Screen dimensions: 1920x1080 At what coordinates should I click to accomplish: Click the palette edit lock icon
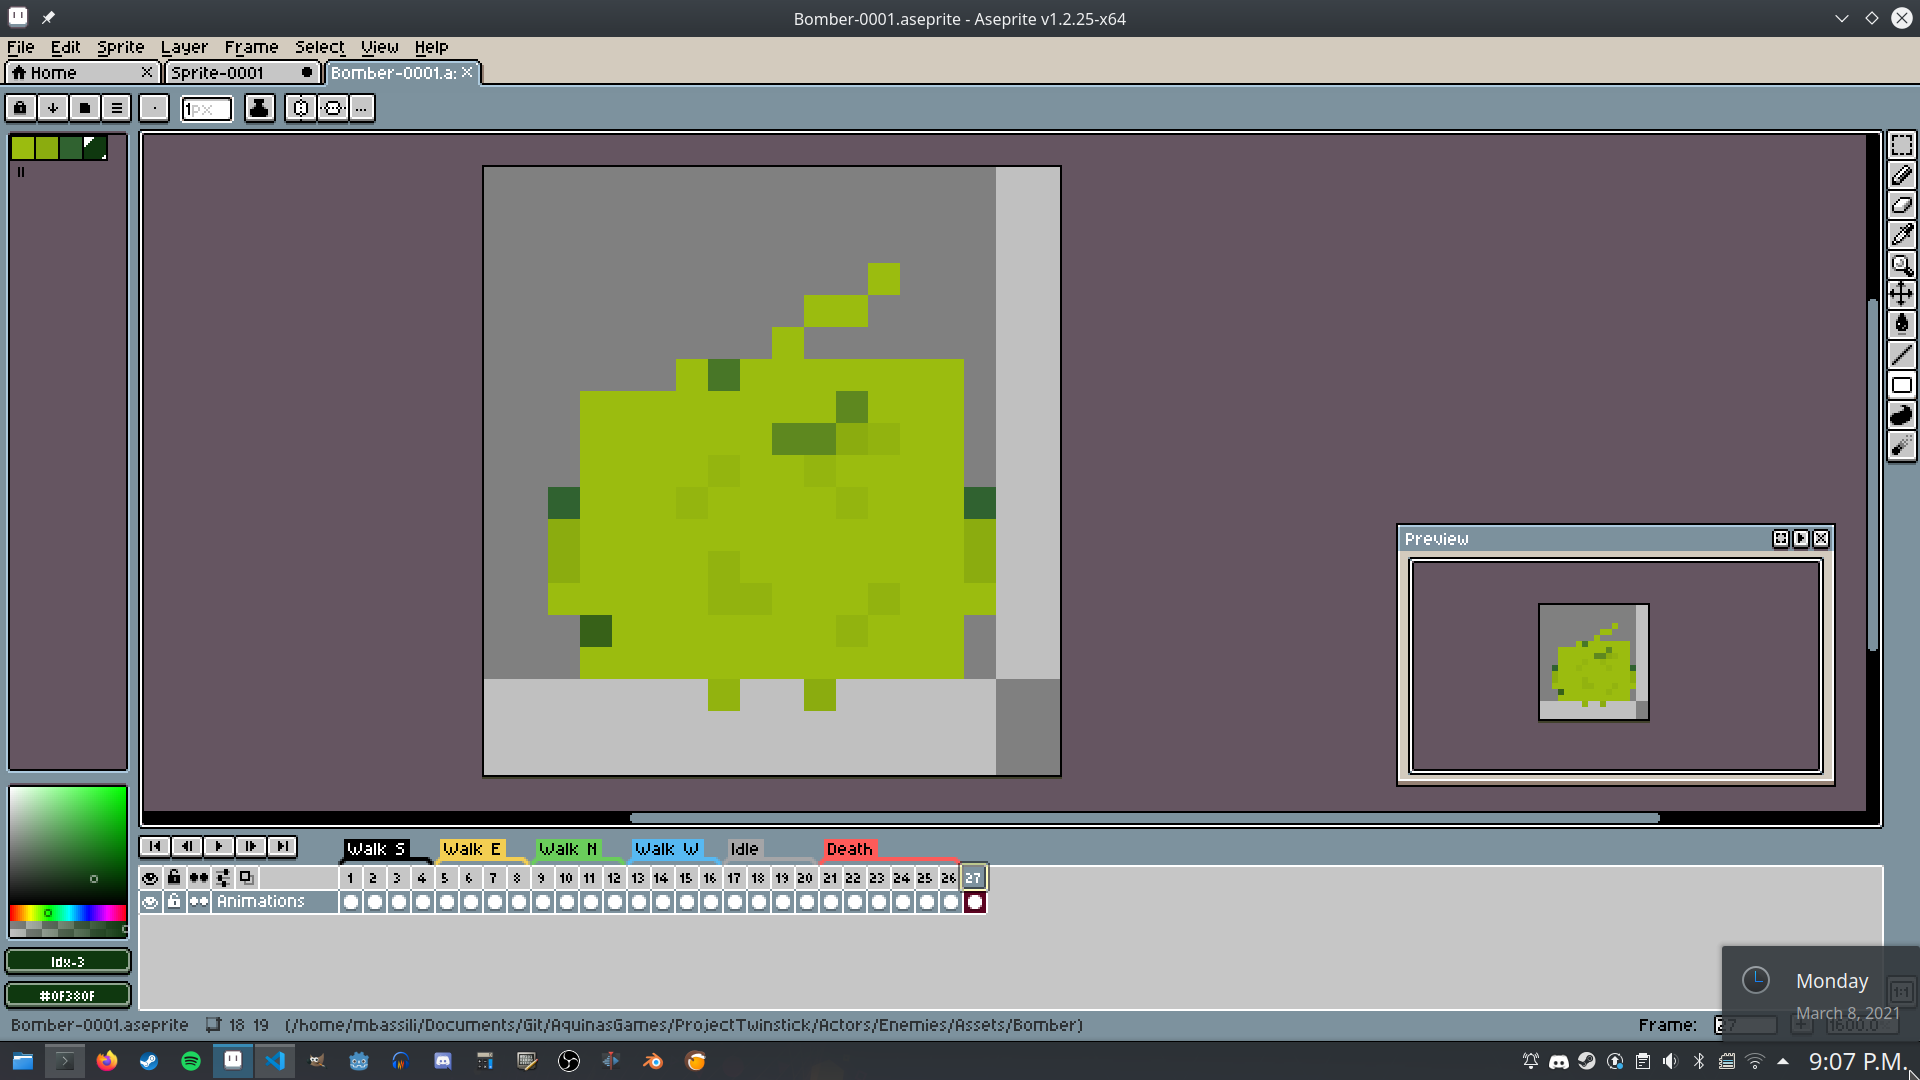[20, 108]
